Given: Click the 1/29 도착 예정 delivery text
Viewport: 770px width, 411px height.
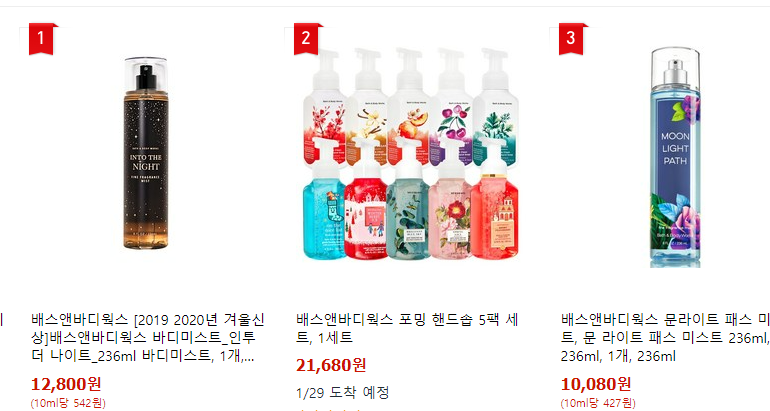Looking at the screenshot, I should (343, 392).
